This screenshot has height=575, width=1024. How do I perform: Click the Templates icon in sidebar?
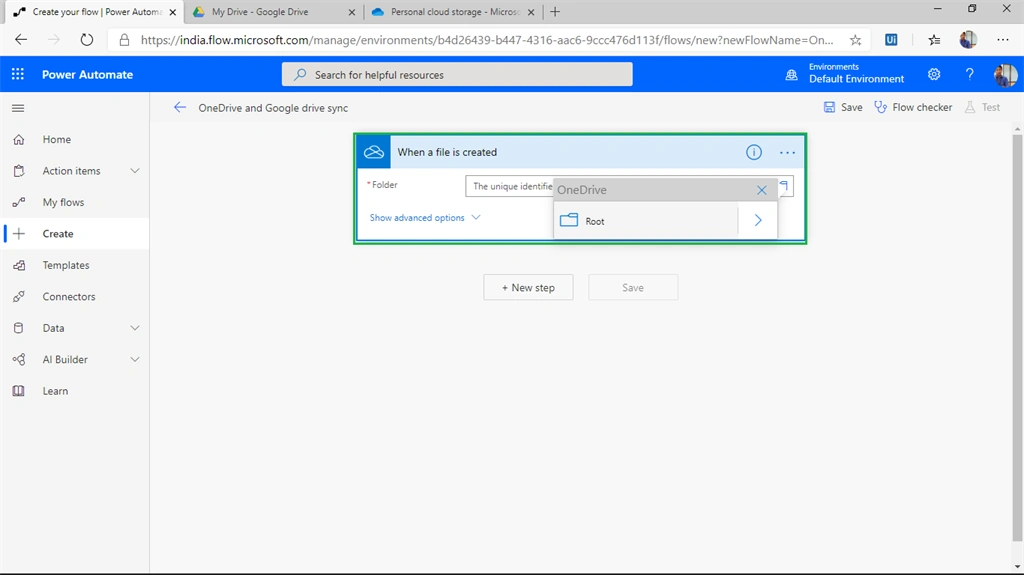pyautogui.click(x=19, y=265)
